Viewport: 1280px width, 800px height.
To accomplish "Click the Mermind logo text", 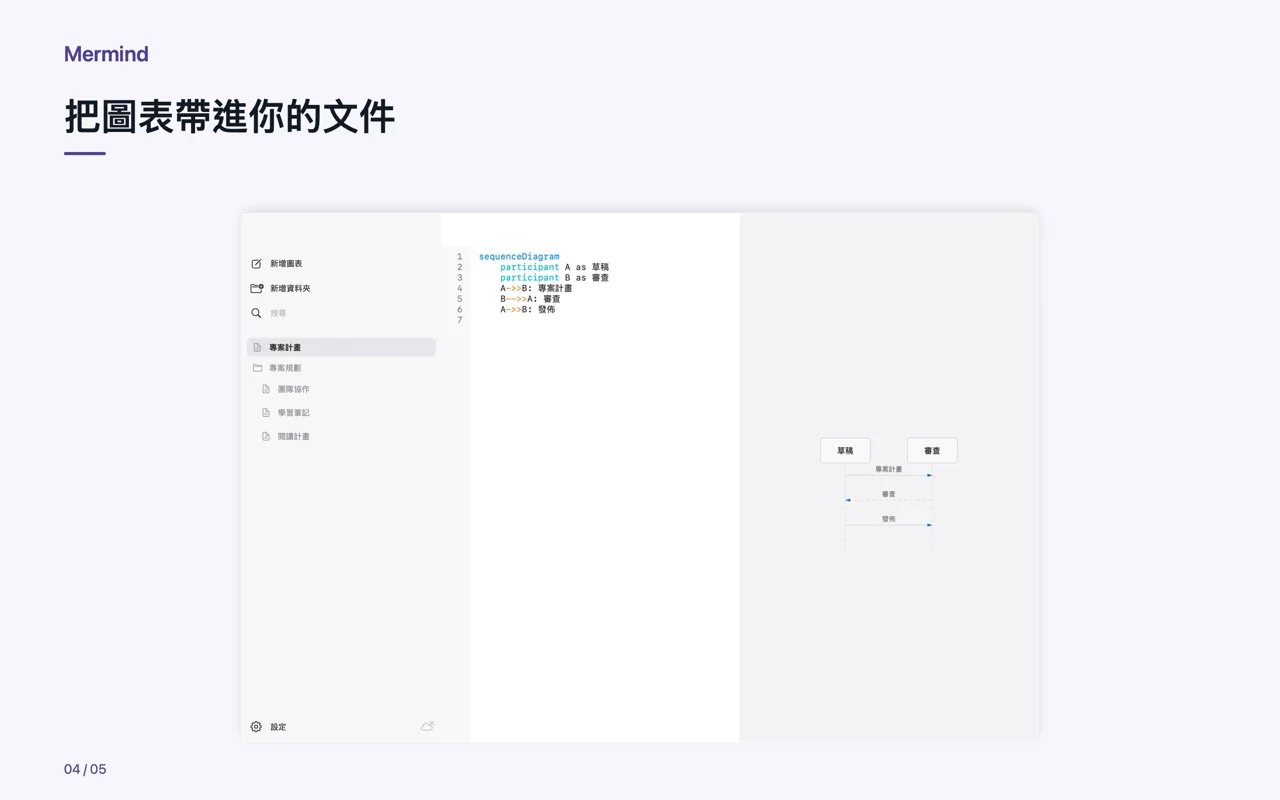I will [x=106, y=54].
